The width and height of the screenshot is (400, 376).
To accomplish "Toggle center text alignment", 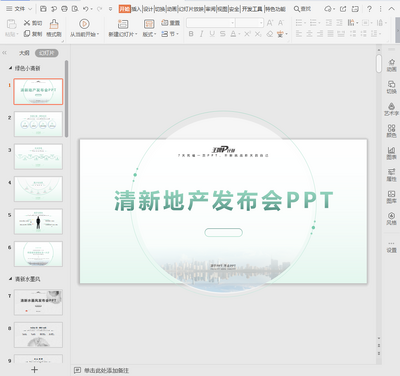I will pyautogui.click(x=310, y=34).
